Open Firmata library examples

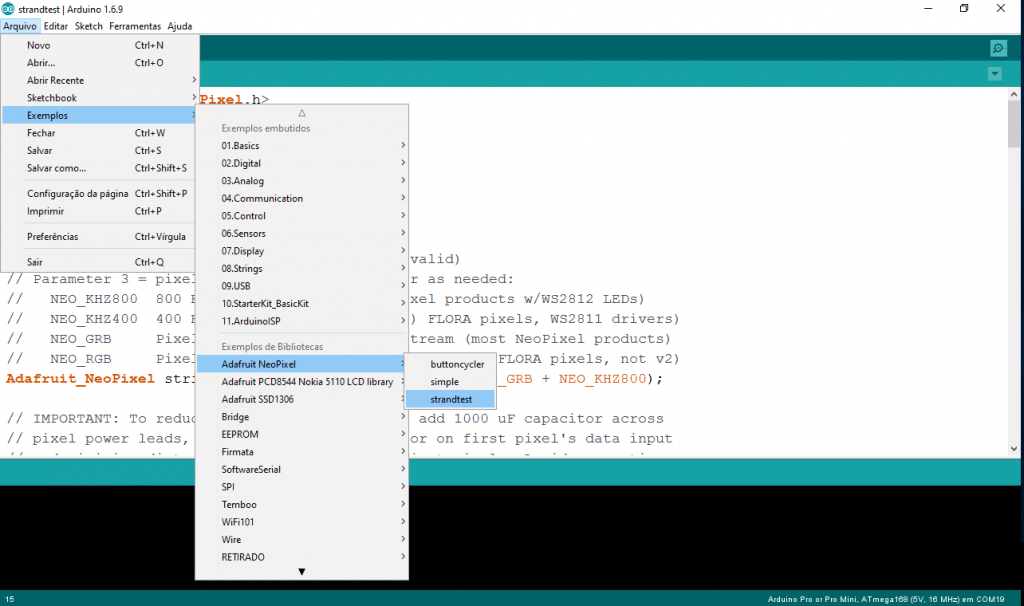302,452
